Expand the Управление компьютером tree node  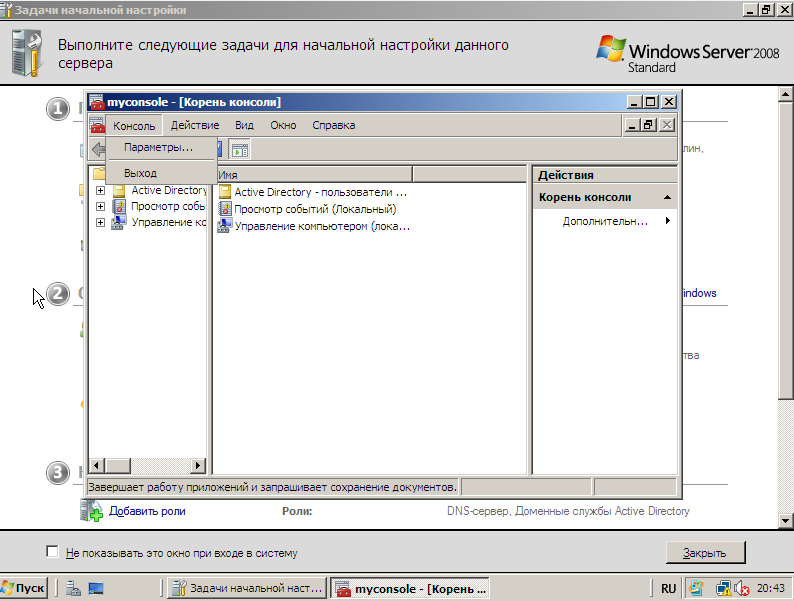click(x=100, y=223)
